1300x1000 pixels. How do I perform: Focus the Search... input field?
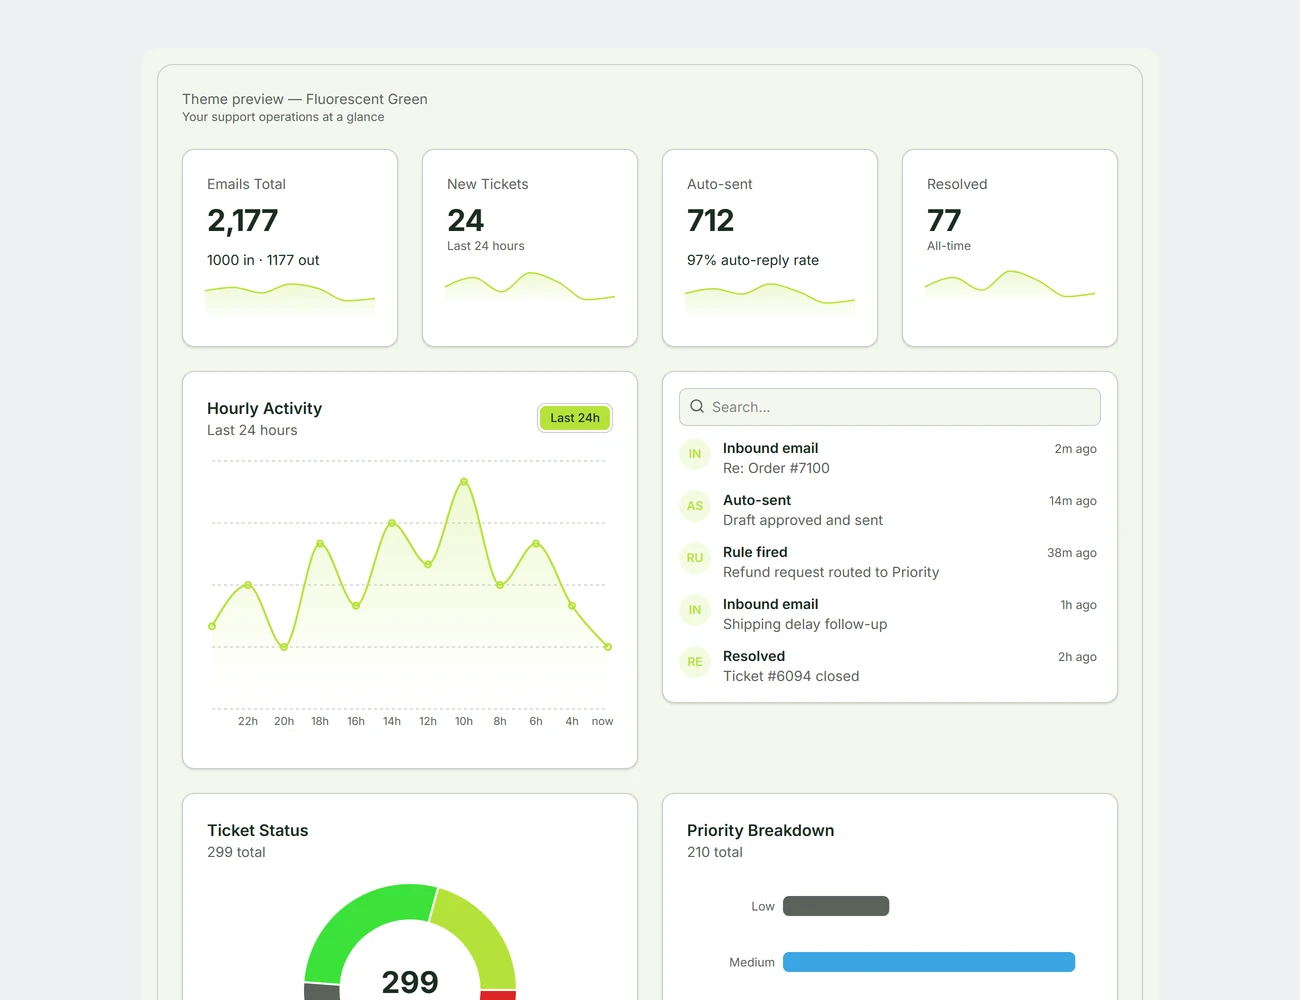click(x=890, y=407)
